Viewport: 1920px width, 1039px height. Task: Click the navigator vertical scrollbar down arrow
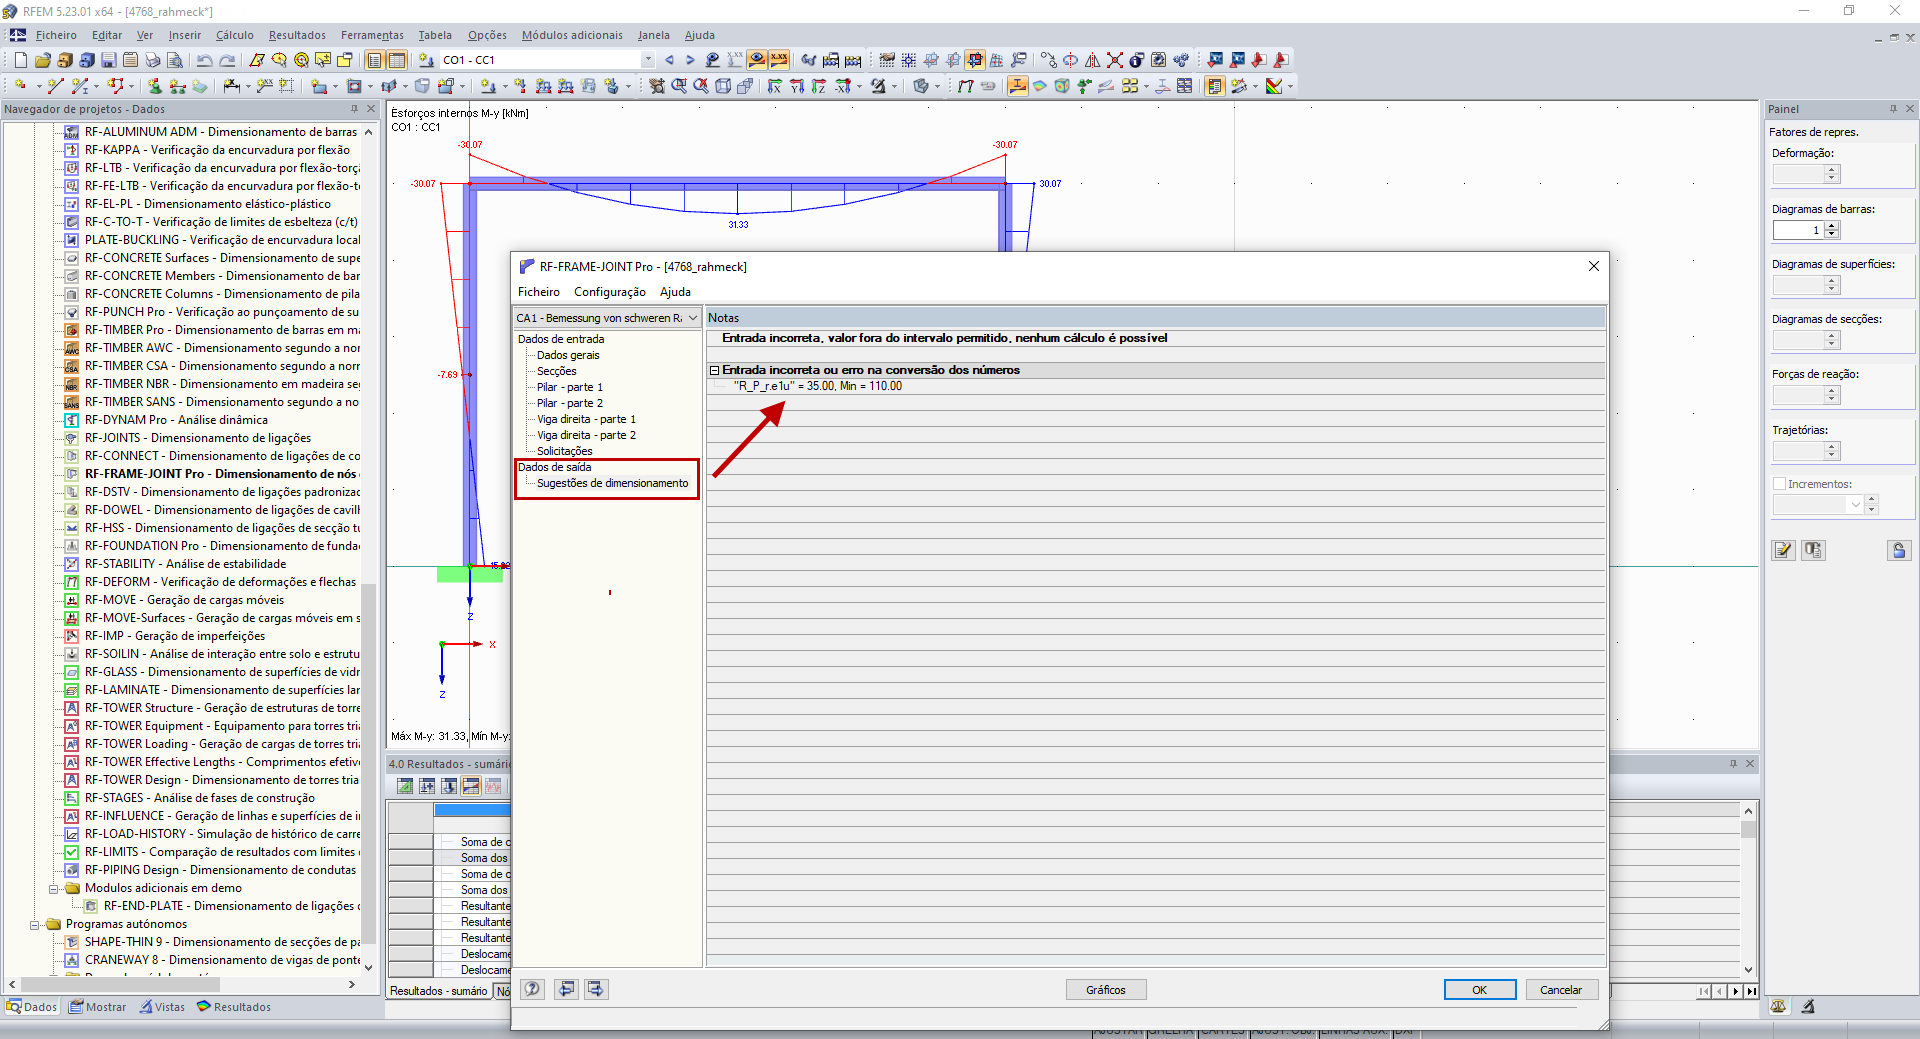[368, 967]
